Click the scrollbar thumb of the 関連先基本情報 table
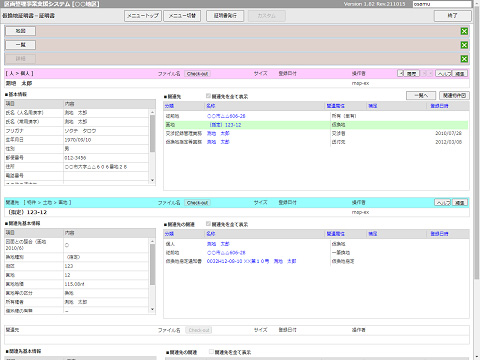 click(x=152, y=265)
